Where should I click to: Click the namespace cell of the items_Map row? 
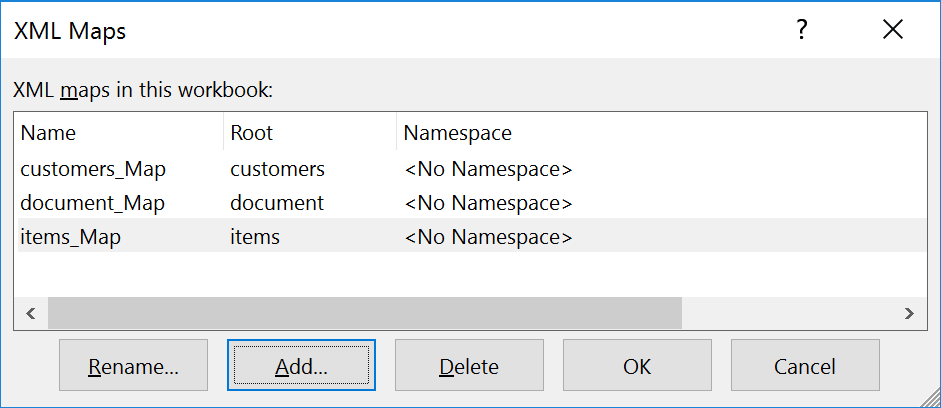coord(488,237)
